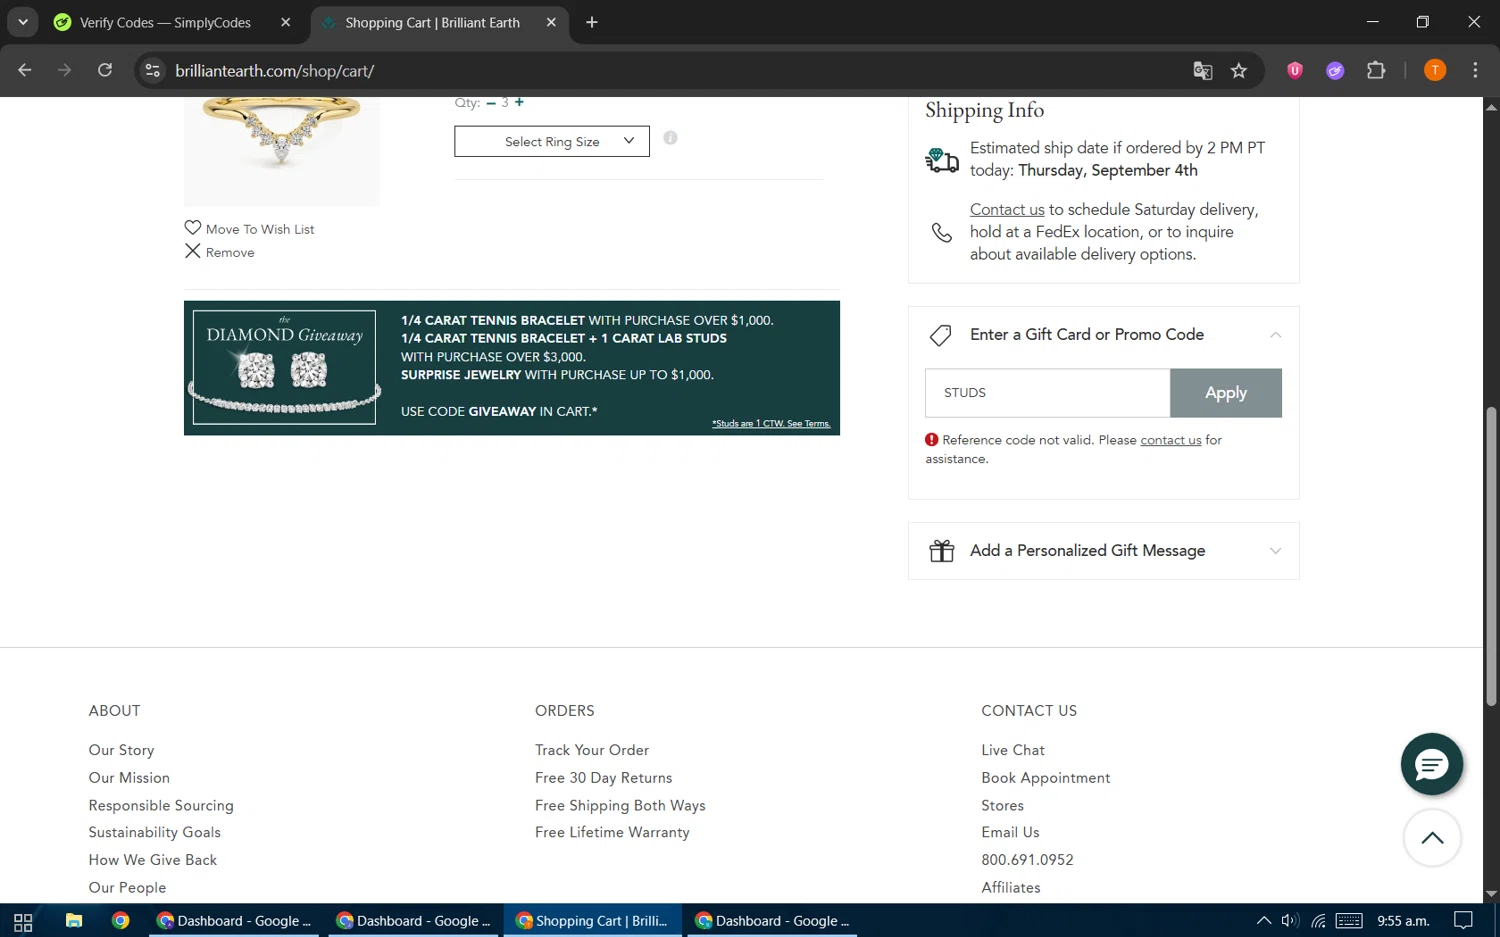Open the purple round extension icon

click(1335, 70)
